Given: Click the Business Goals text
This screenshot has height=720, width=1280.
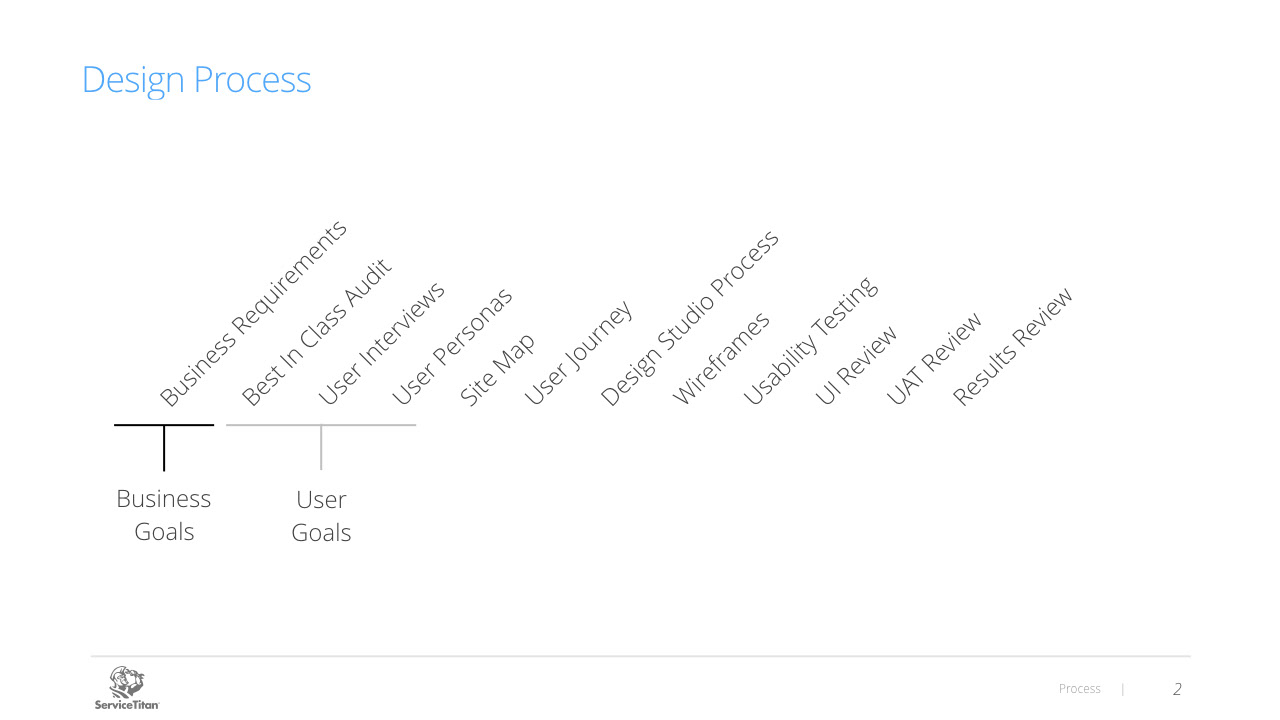Looking at the screenshot, I should pyautogui.click(x=164, y=515).
